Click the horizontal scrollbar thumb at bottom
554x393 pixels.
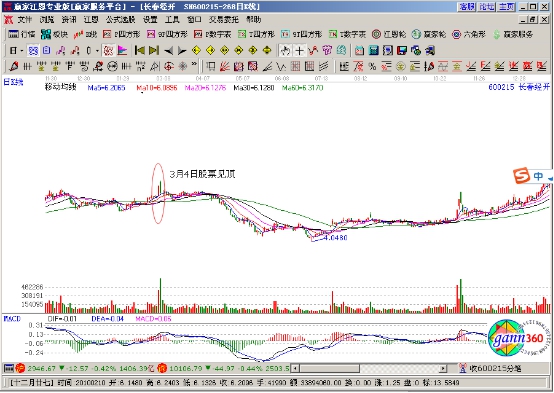click(x=330, y=369)
